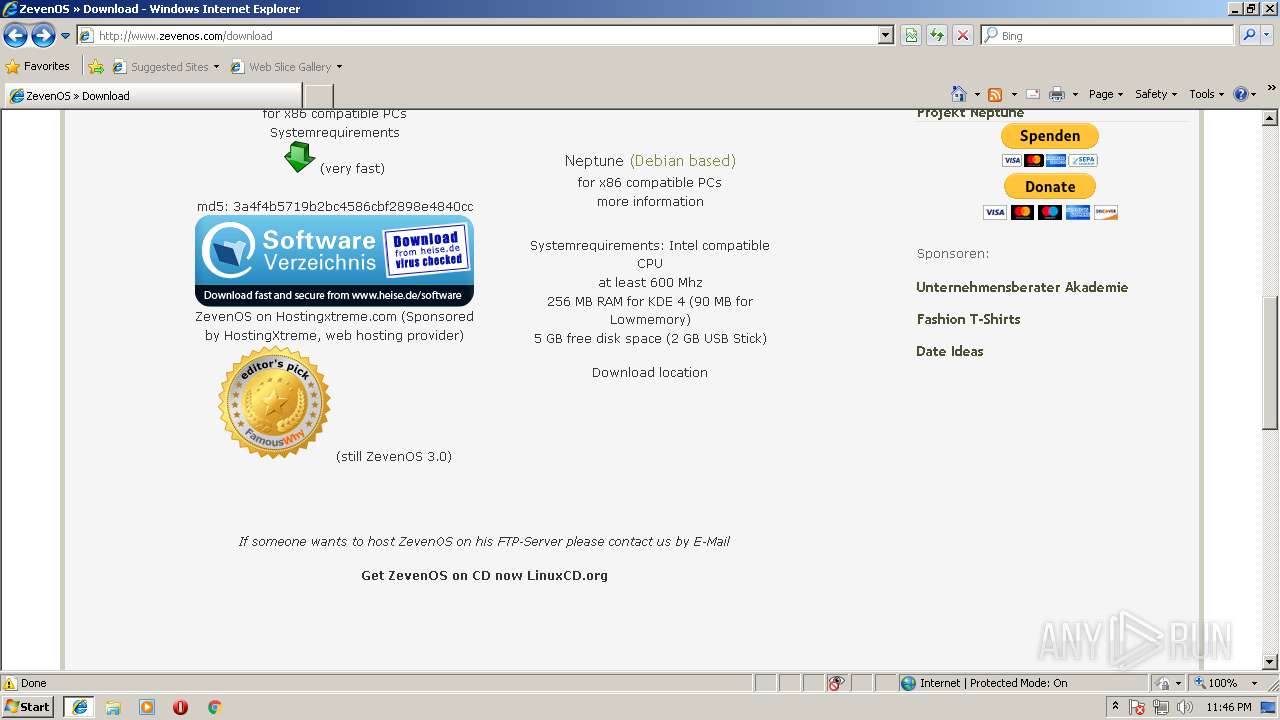Click the volume speaker tray icon
Screen dimensions: 1280x720
[x=1185, y=707]
